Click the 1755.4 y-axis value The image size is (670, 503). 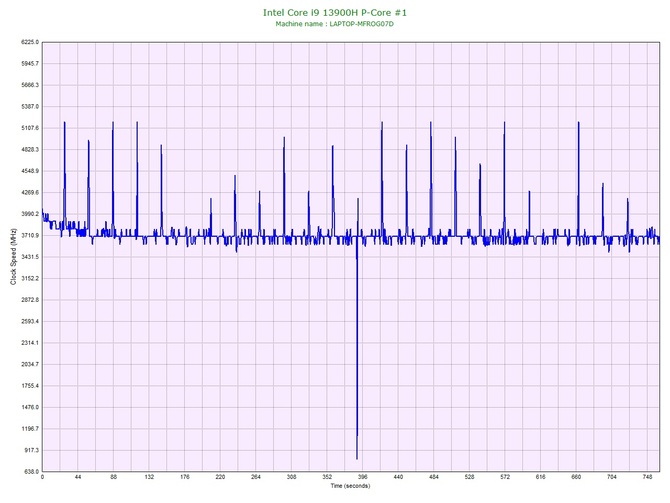point(30,386)
